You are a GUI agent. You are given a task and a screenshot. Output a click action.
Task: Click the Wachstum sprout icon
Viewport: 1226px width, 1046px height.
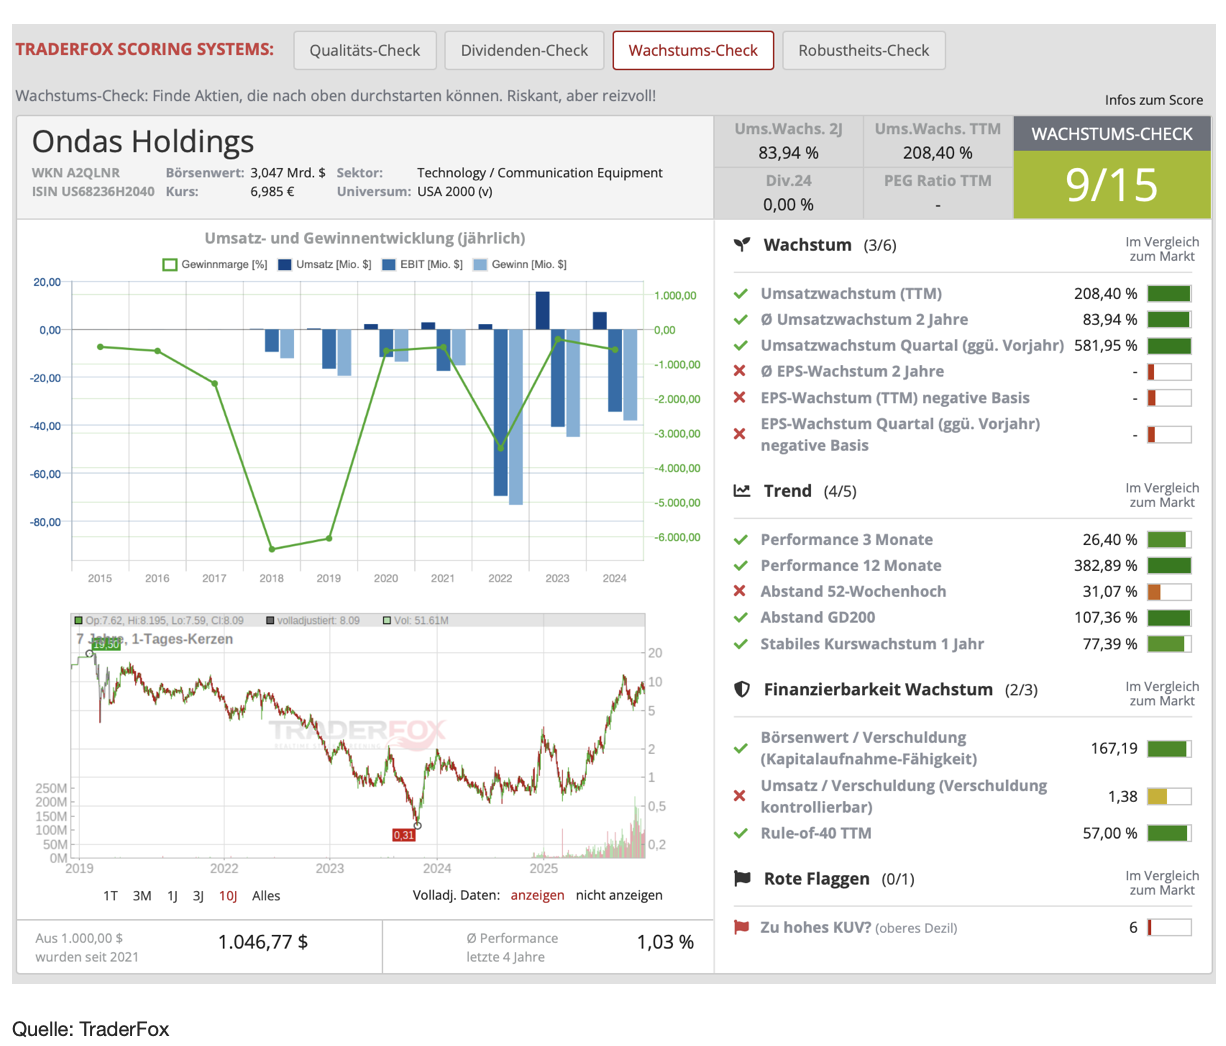[x=742, y=245]
